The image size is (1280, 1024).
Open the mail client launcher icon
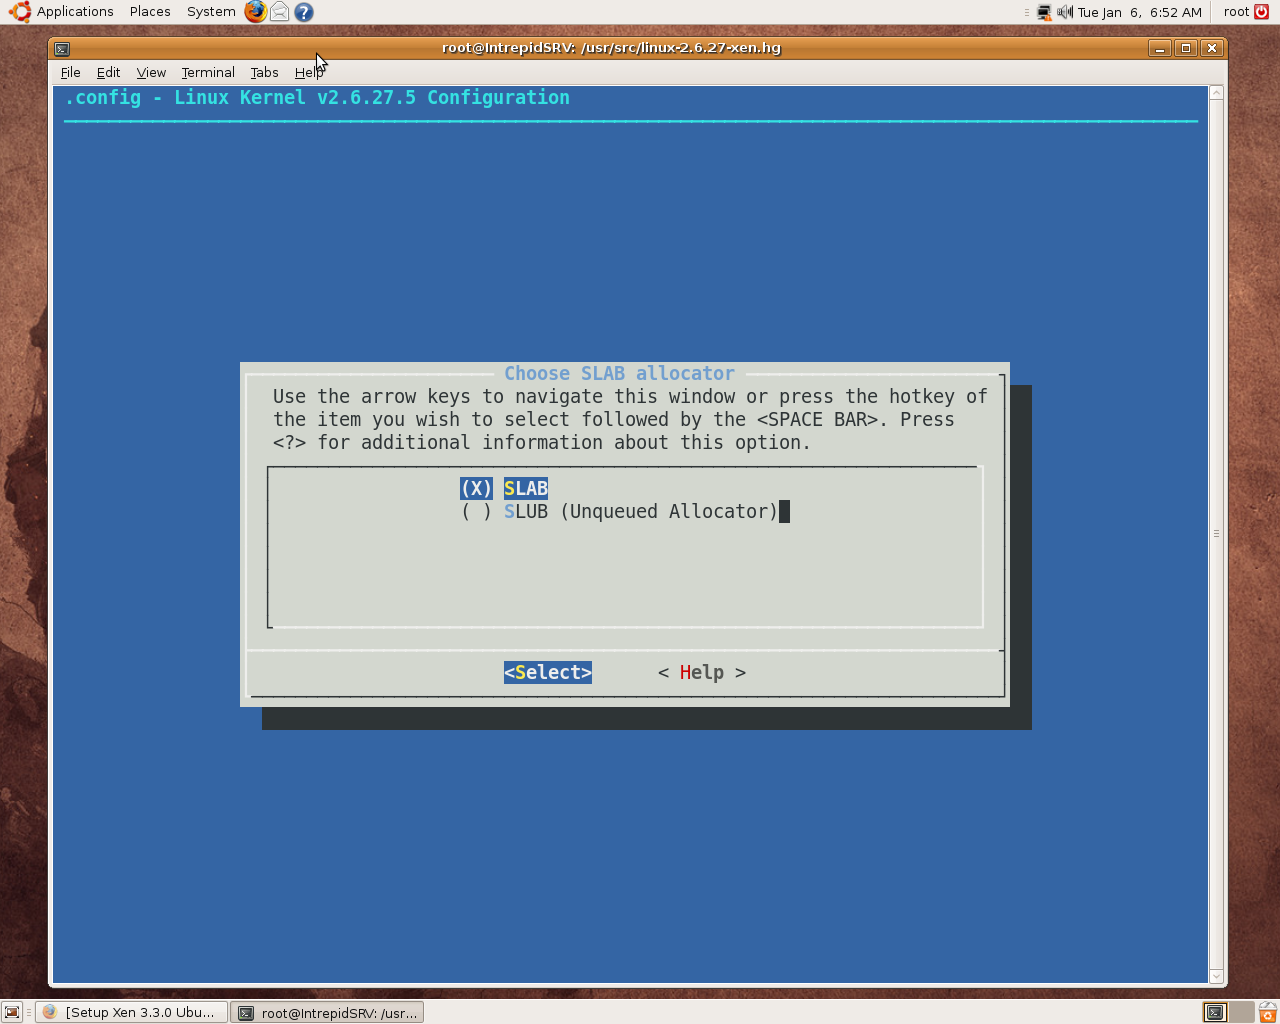pos(280,12)
